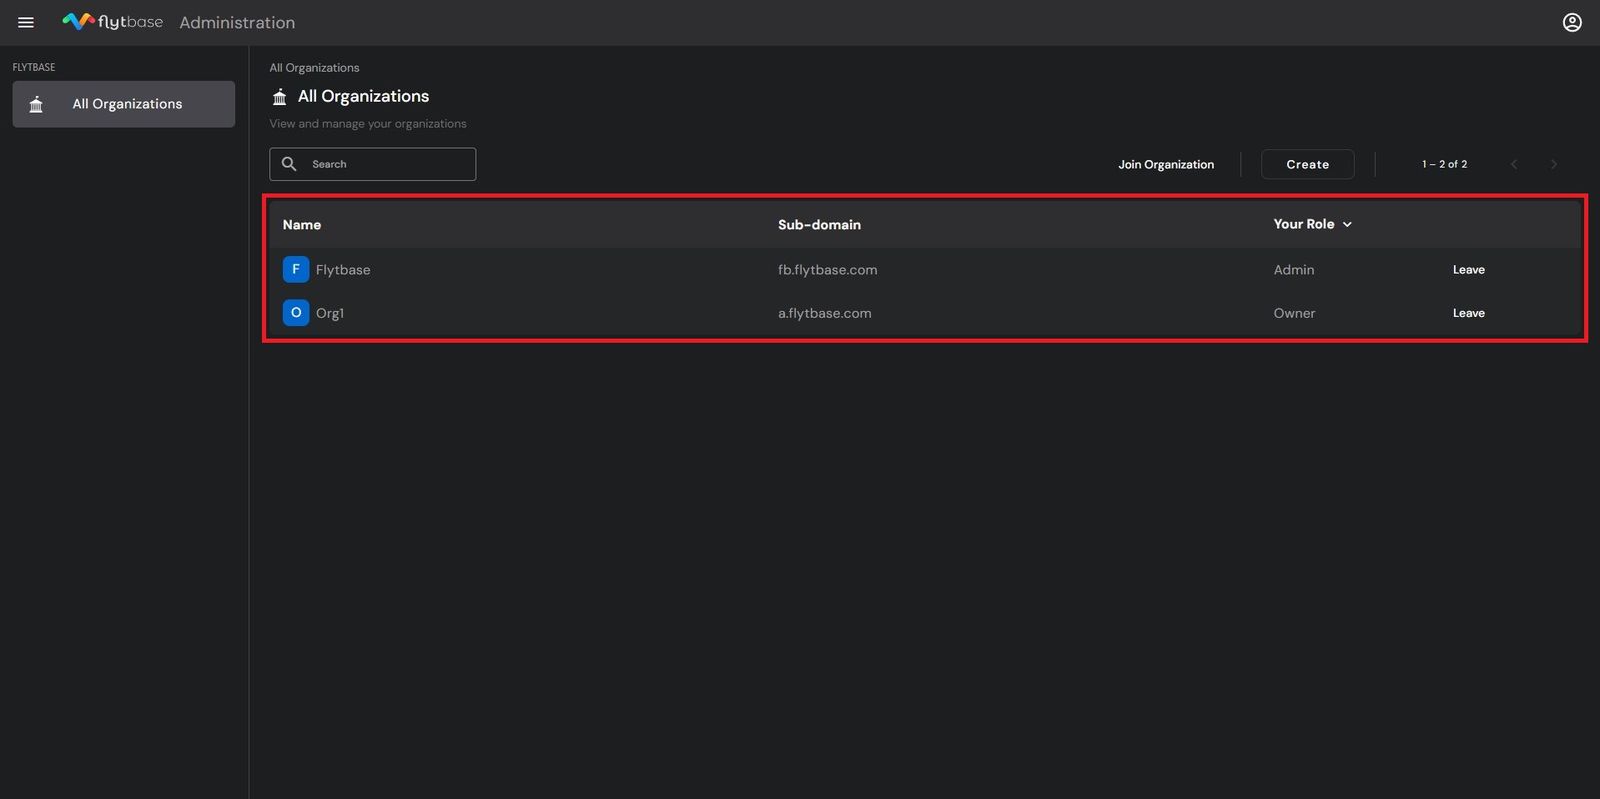Select All Organizations in the sidebar
The height and width of the screenshot is (799, 1600).
pyautogui.click(x=124, y=104)
